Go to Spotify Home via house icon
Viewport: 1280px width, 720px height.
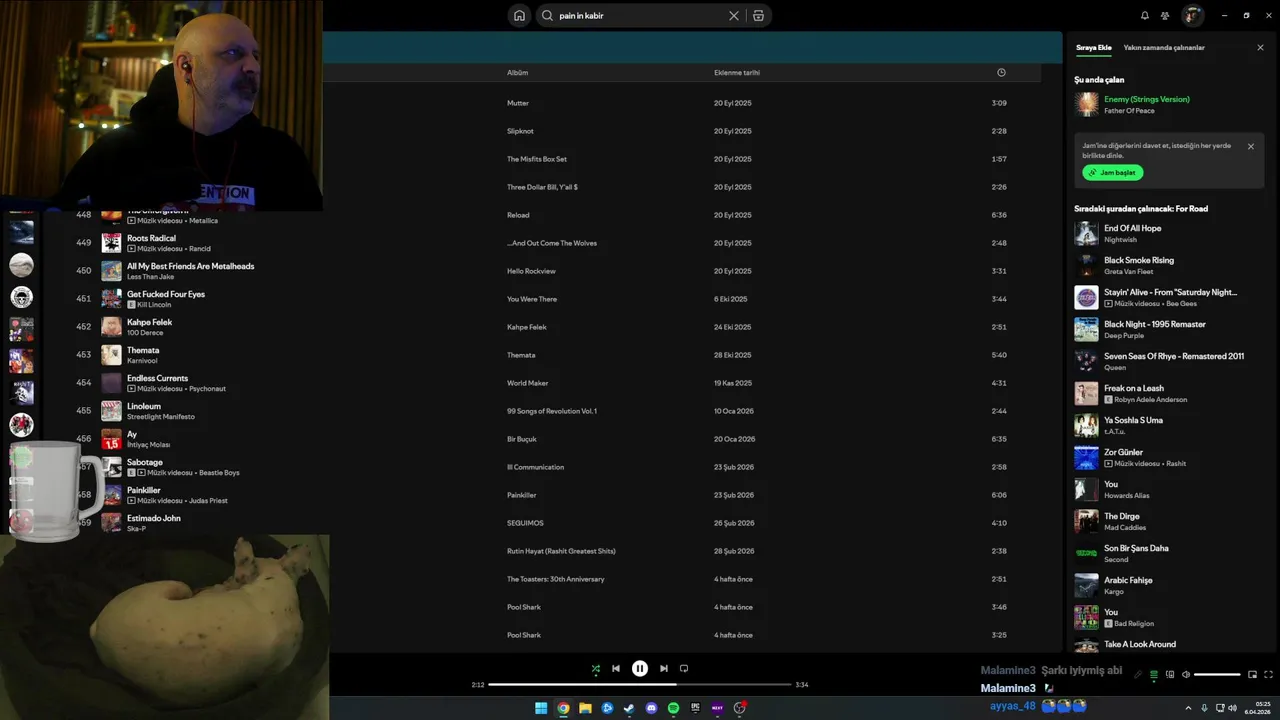point(519,16)
